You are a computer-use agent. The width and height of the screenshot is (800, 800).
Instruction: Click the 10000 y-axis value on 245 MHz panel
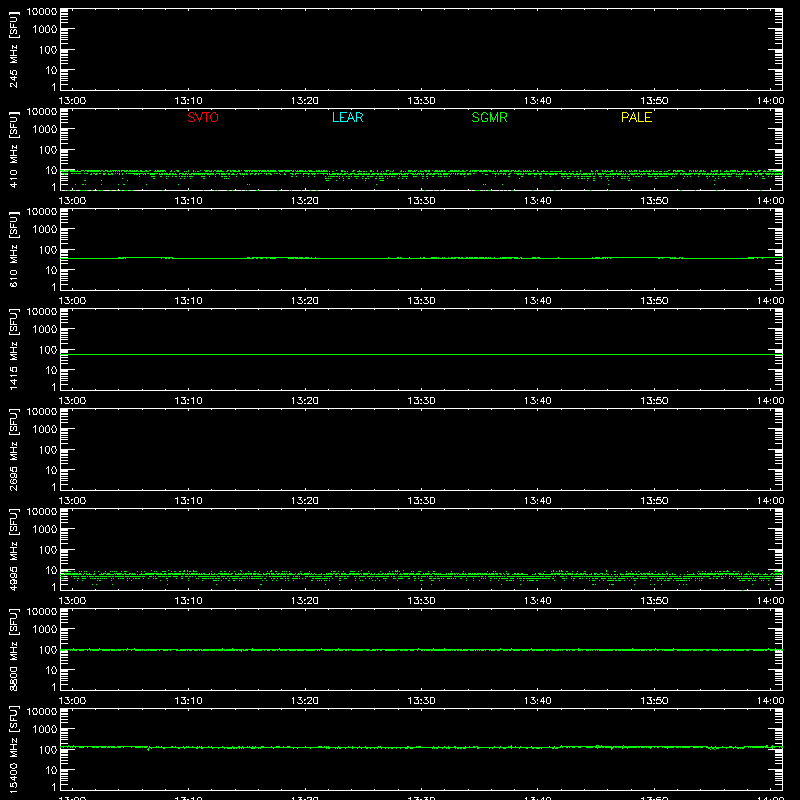42,12
